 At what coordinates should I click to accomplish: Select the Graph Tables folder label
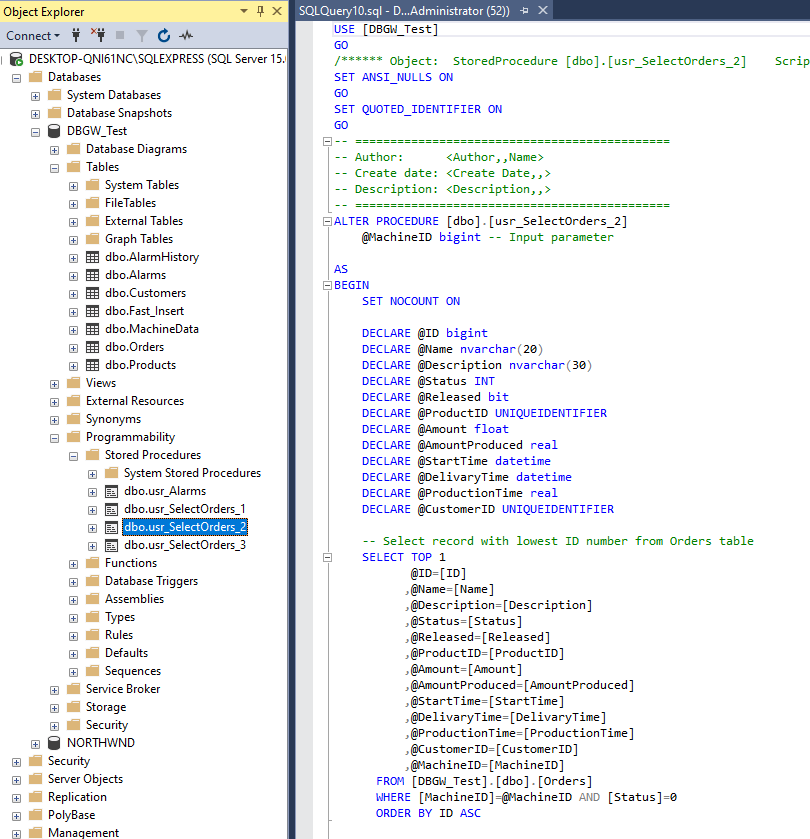pos(139,239)
